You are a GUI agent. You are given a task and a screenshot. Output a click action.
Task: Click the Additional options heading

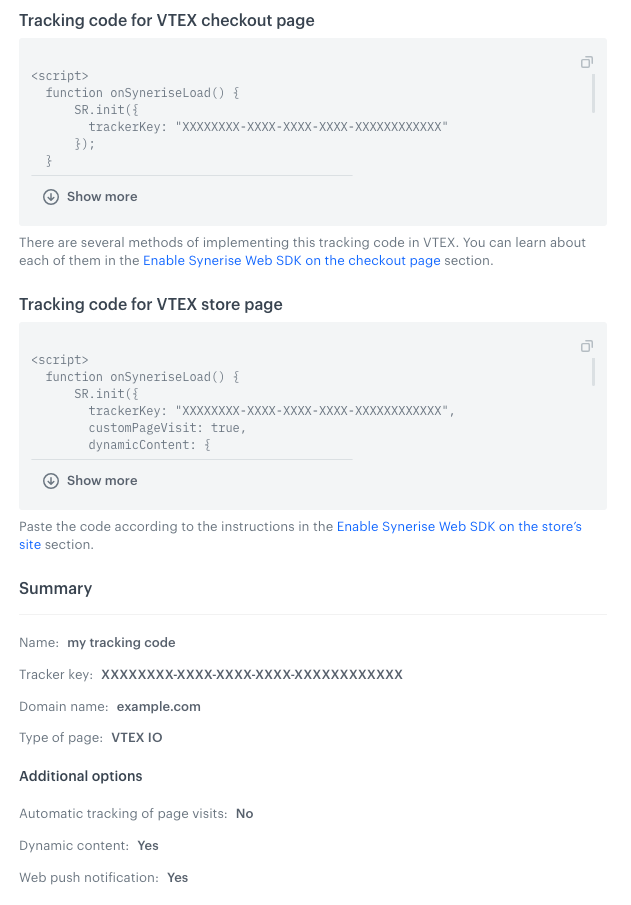pos(80,776)
